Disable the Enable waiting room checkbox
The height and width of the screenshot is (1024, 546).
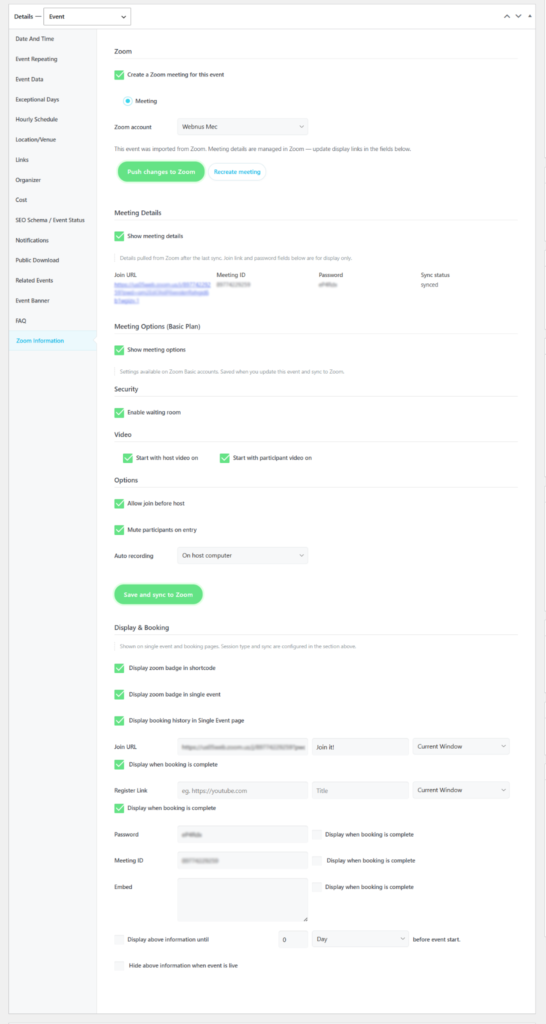[x=119, y=413]
